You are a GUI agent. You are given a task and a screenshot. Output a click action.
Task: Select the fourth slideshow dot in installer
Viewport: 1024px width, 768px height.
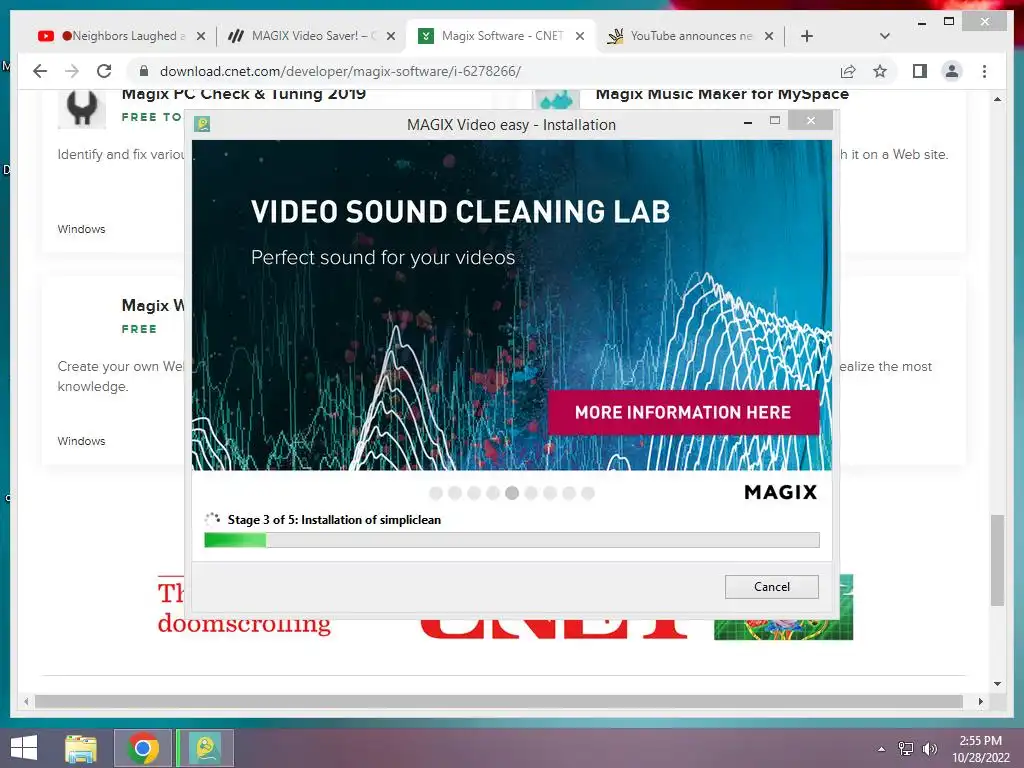493,493
